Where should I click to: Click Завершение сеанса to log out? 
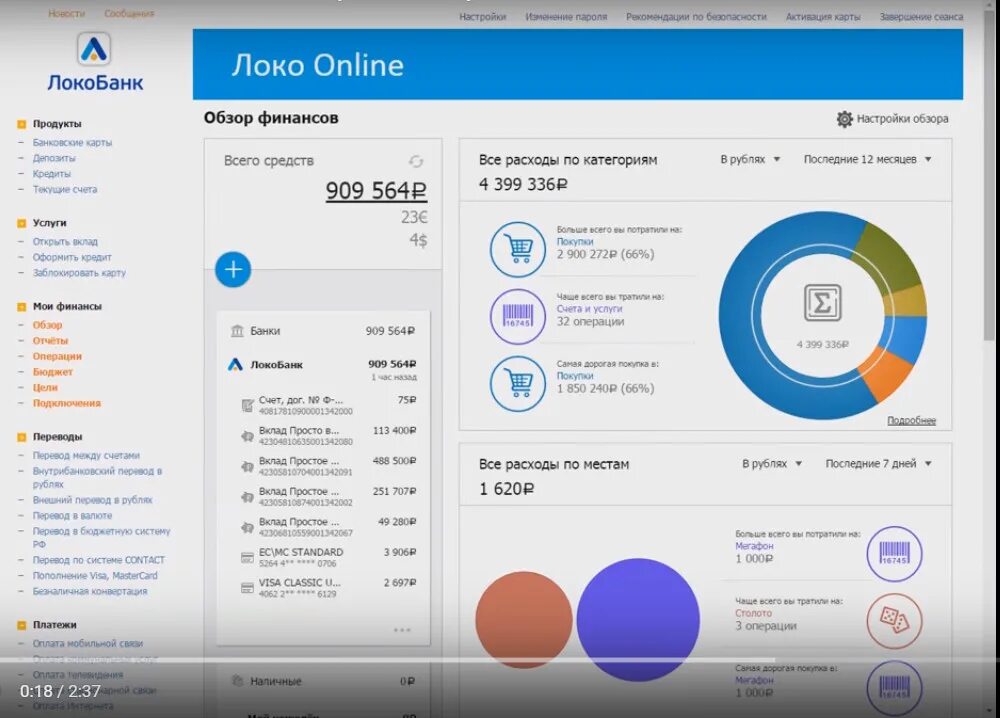921,17
